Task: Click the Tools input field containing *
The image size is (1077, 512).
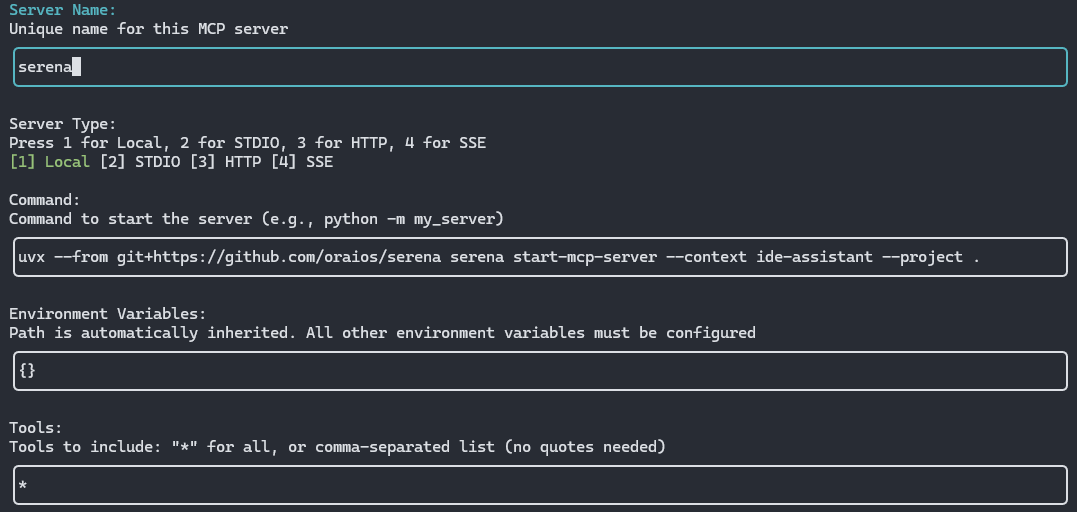Action: [540, 485]
